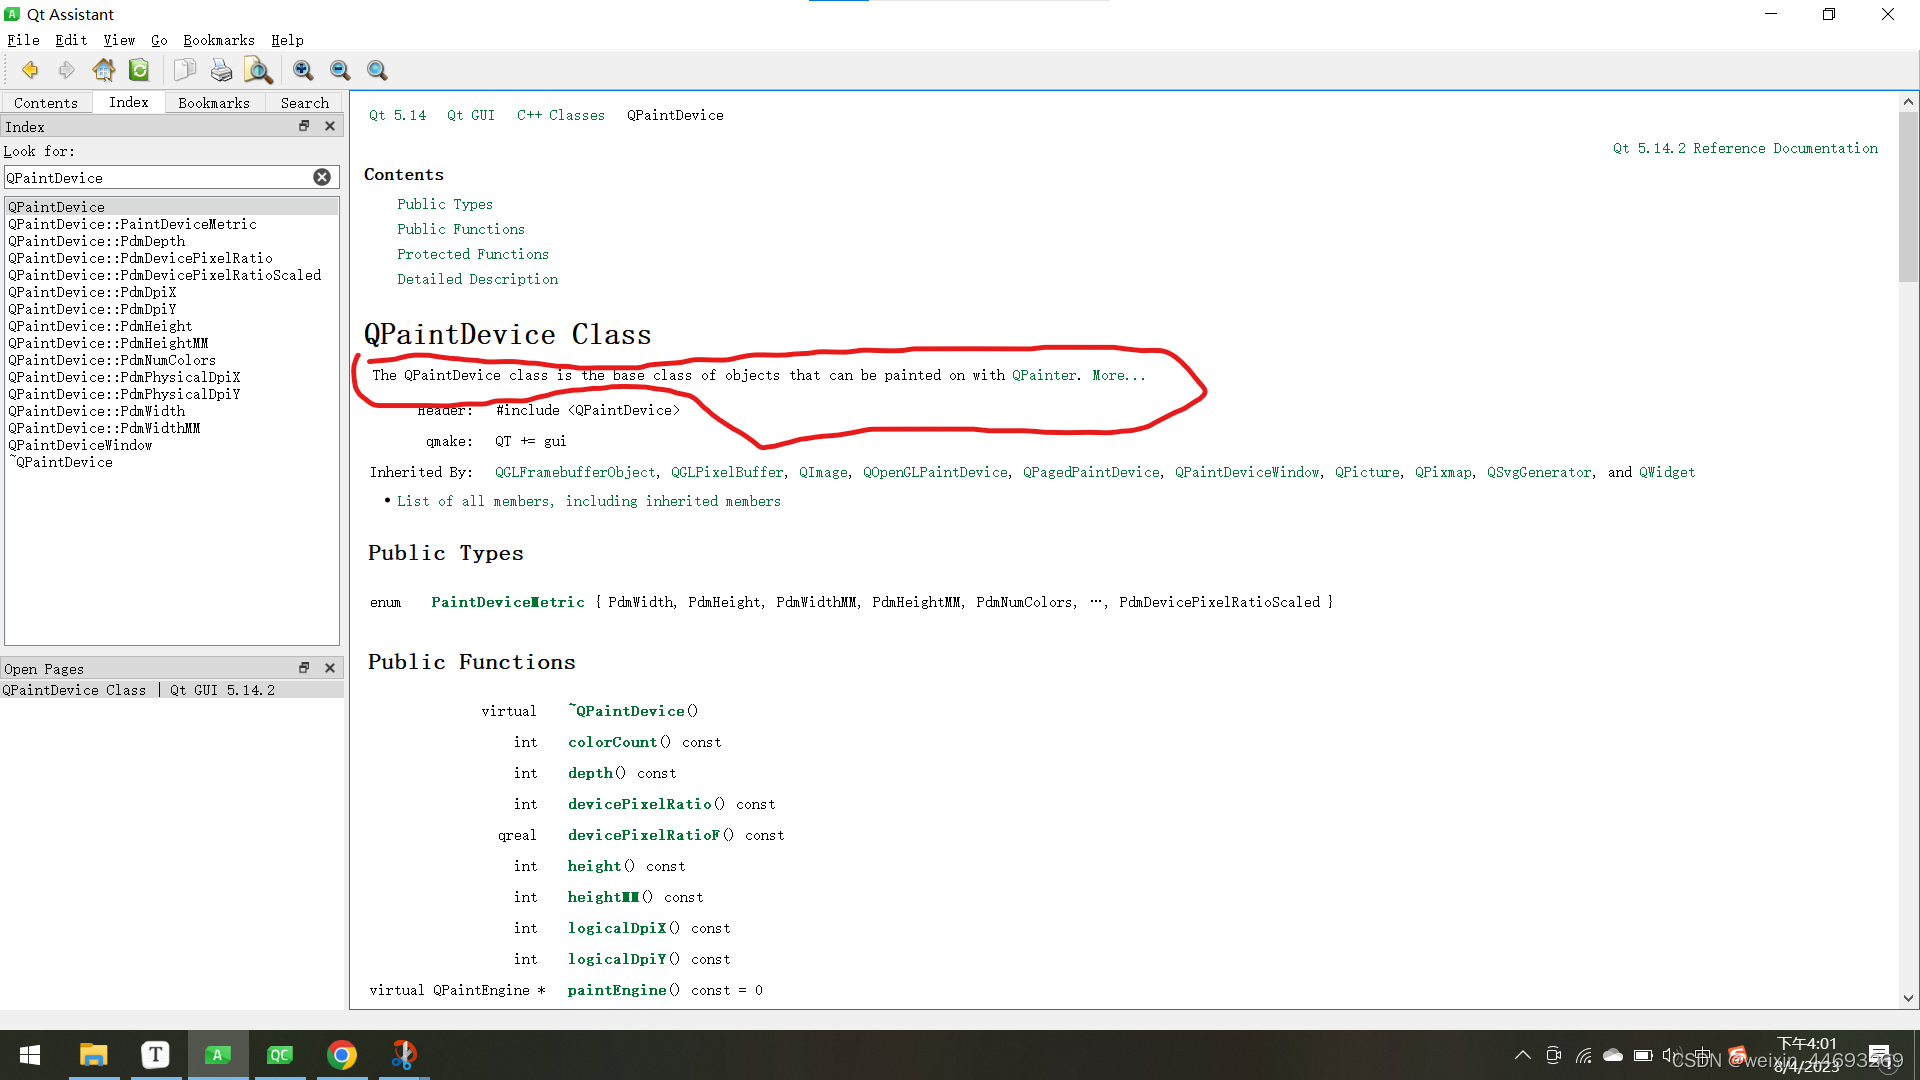Click the Qt Assistant home icon
Image resolution: width=1920 pixels, height=1080 pixels.
pos(104,70)
